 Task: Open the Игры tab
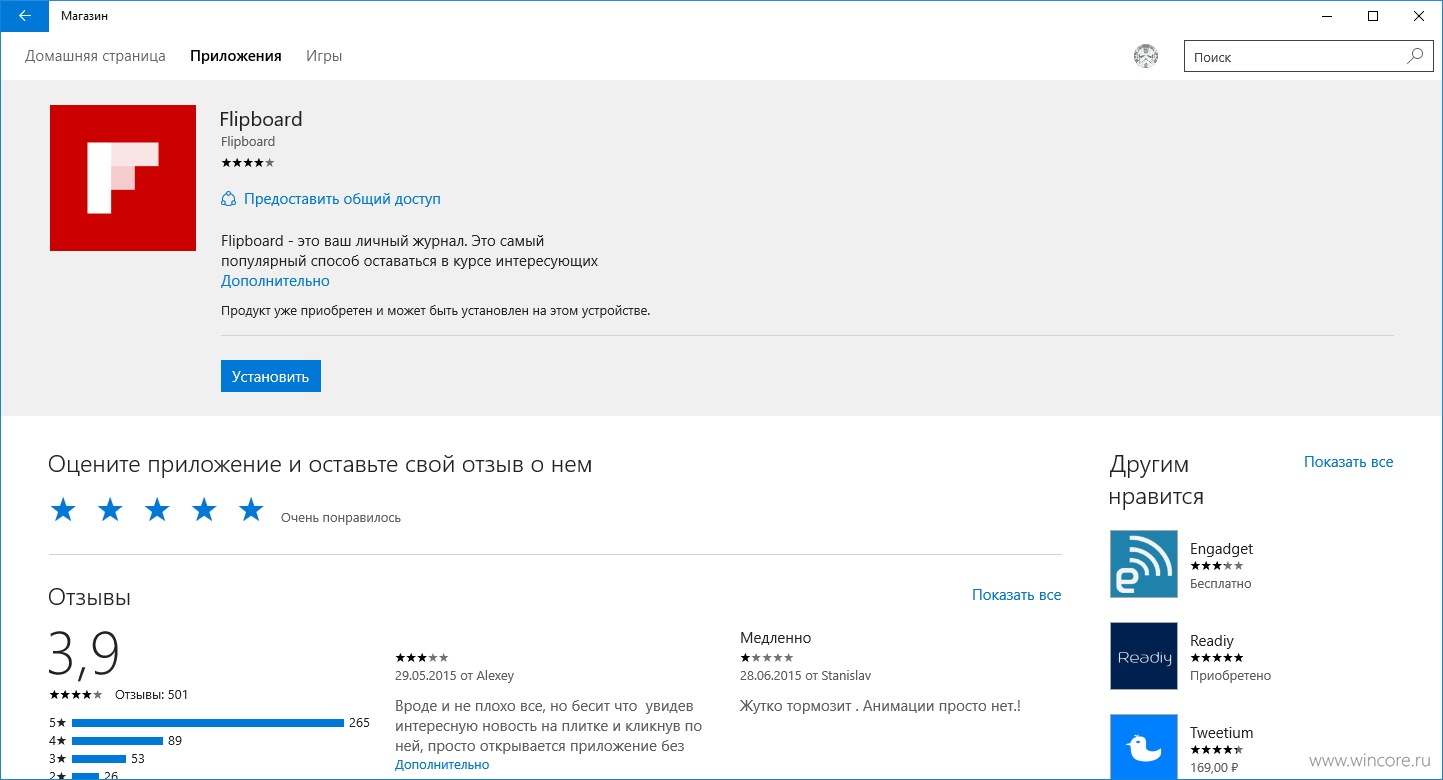324,56
